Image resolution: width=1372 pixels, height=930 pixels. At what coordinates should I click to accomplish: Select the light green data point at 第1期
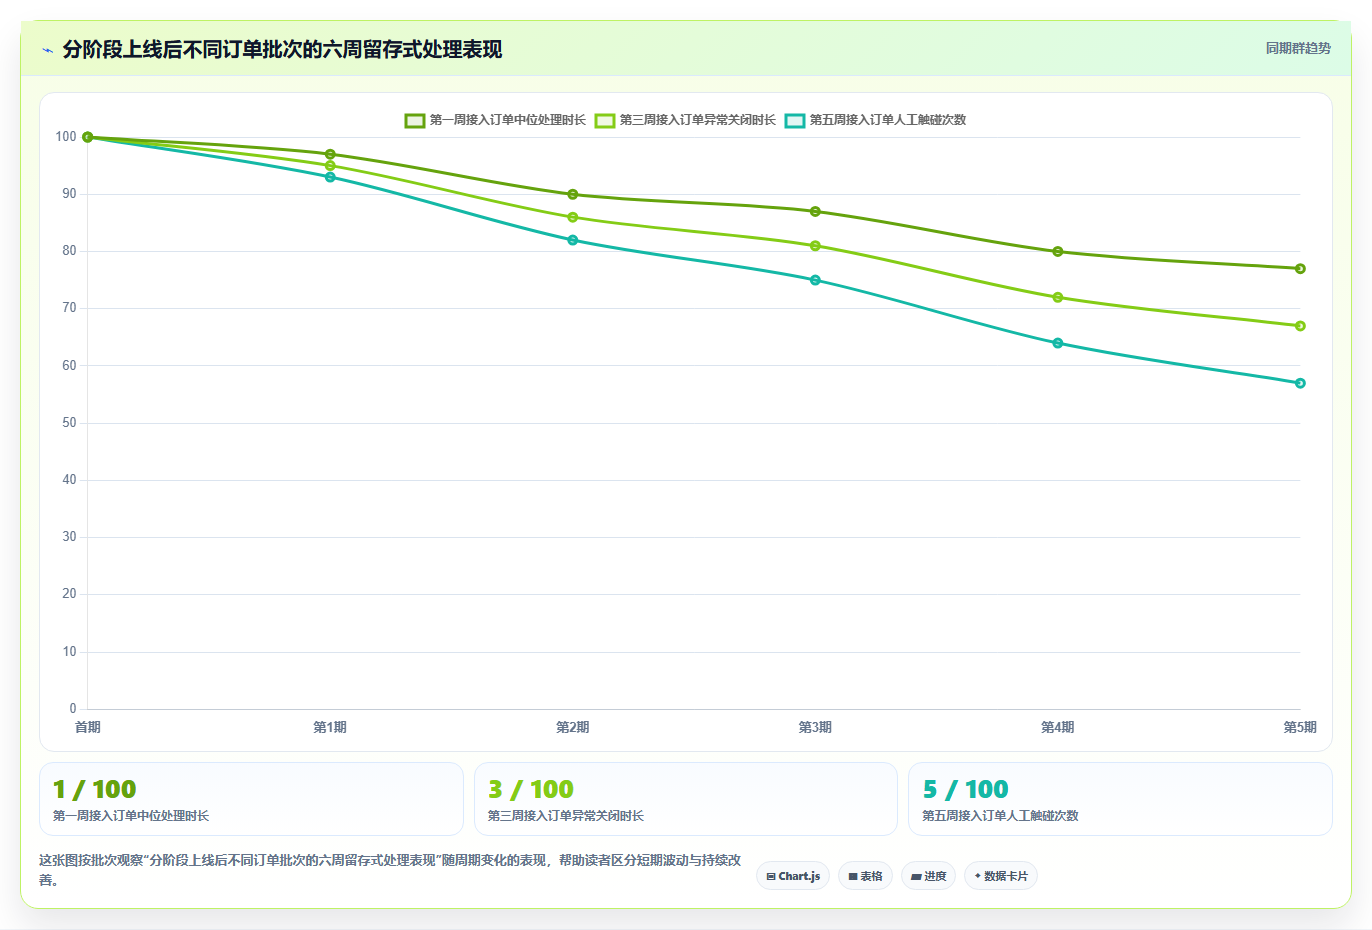330,166
